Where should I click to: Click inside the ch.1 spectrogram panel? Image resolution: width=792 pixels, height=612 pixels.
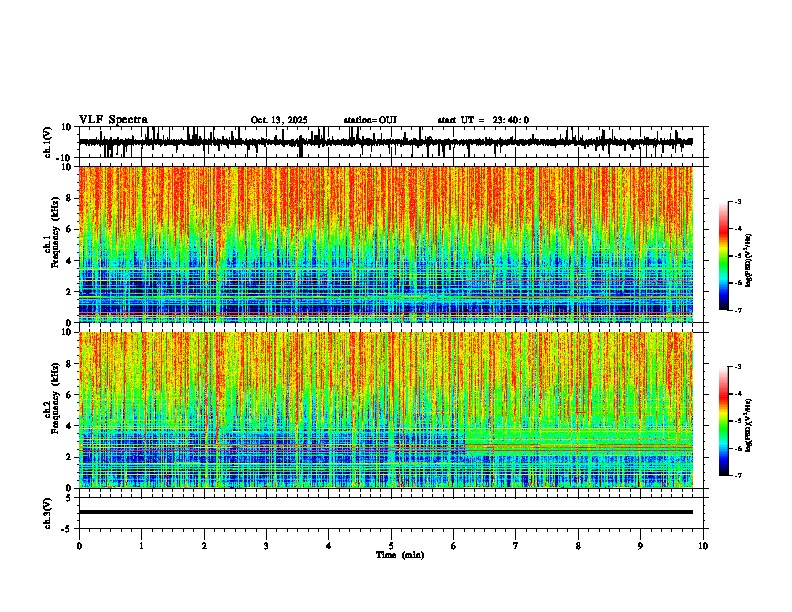tap(386, 244)
